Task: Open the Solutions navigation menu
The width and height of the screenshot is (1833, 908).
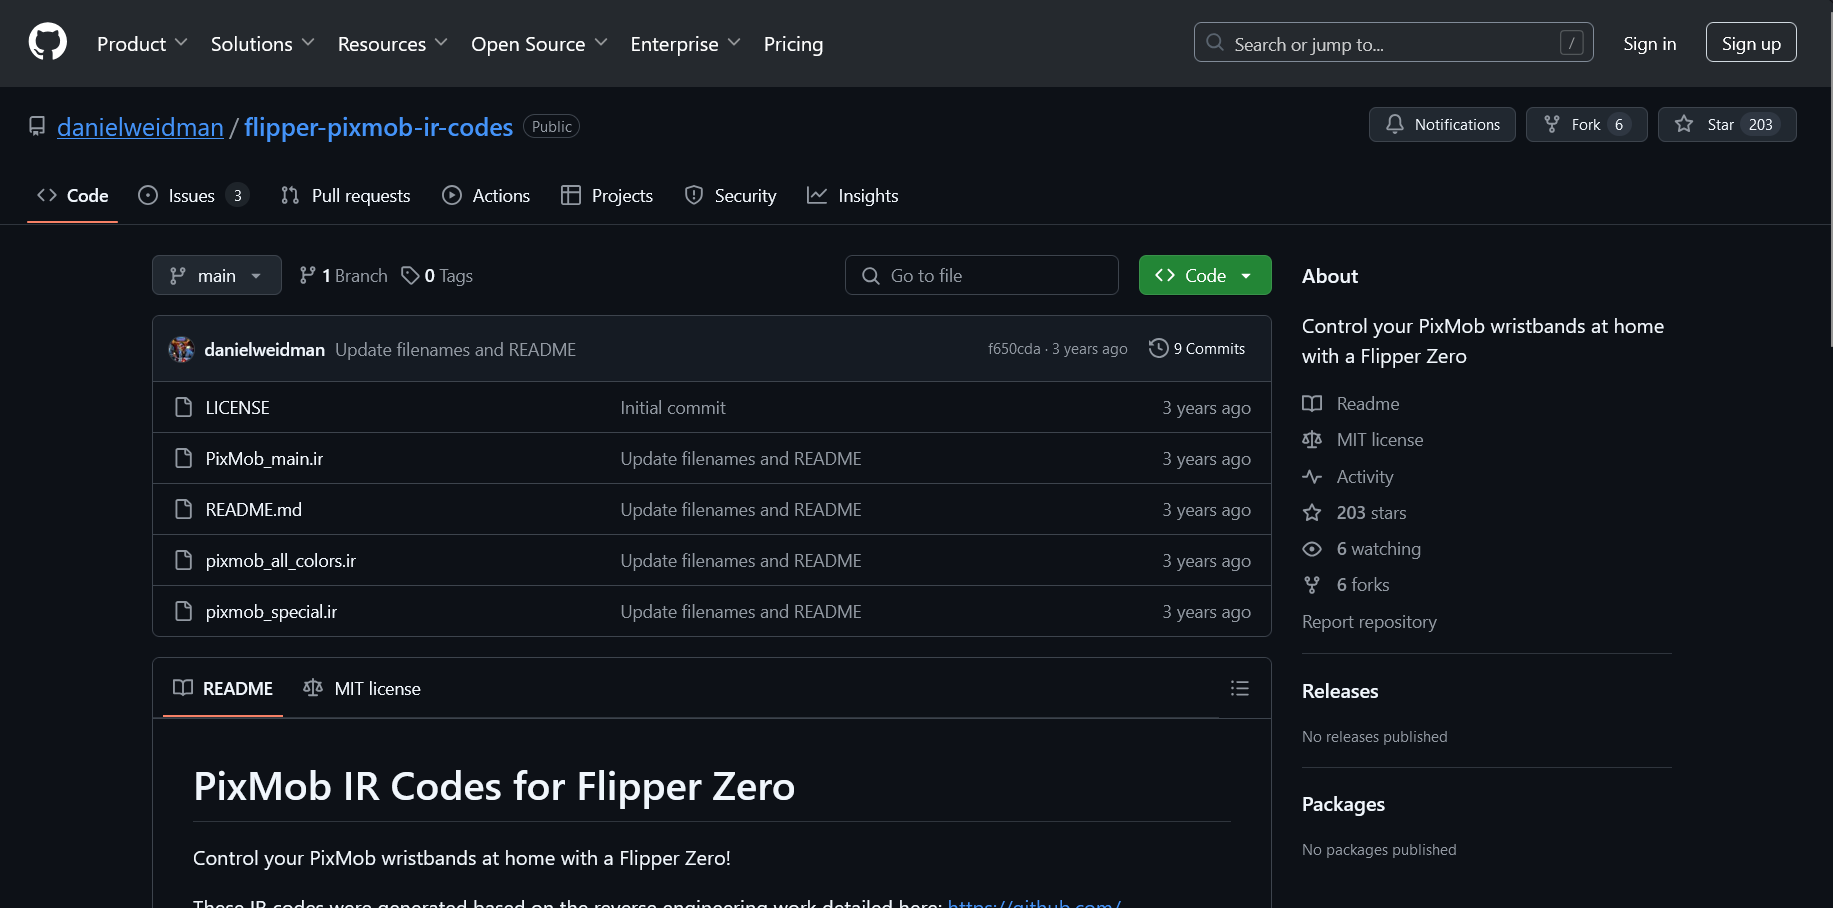Action: [262, 44]
